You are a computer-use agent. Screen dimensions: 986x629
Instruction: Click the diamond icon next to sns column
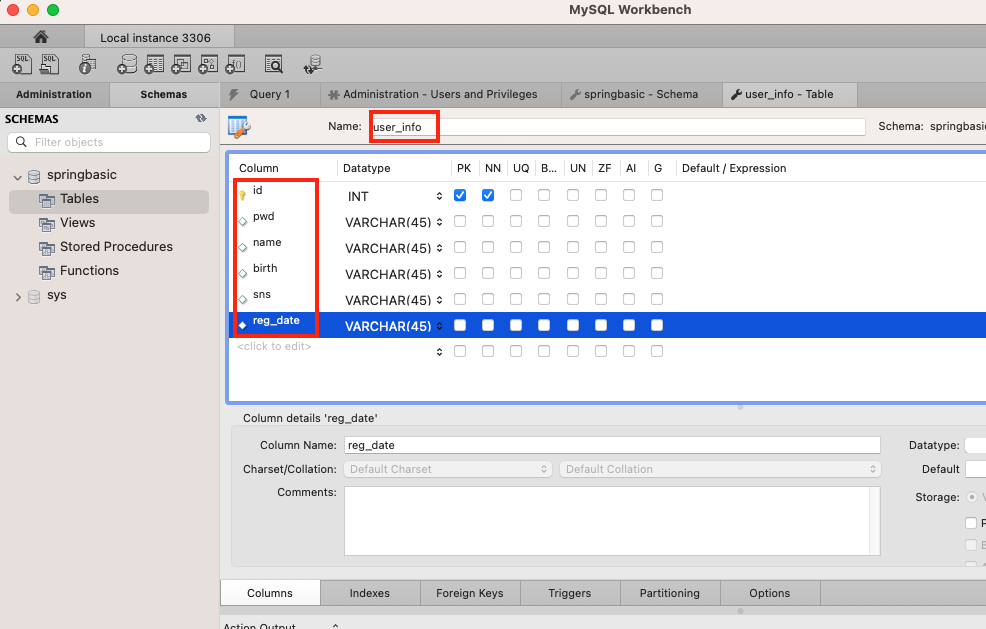point(243,299)
